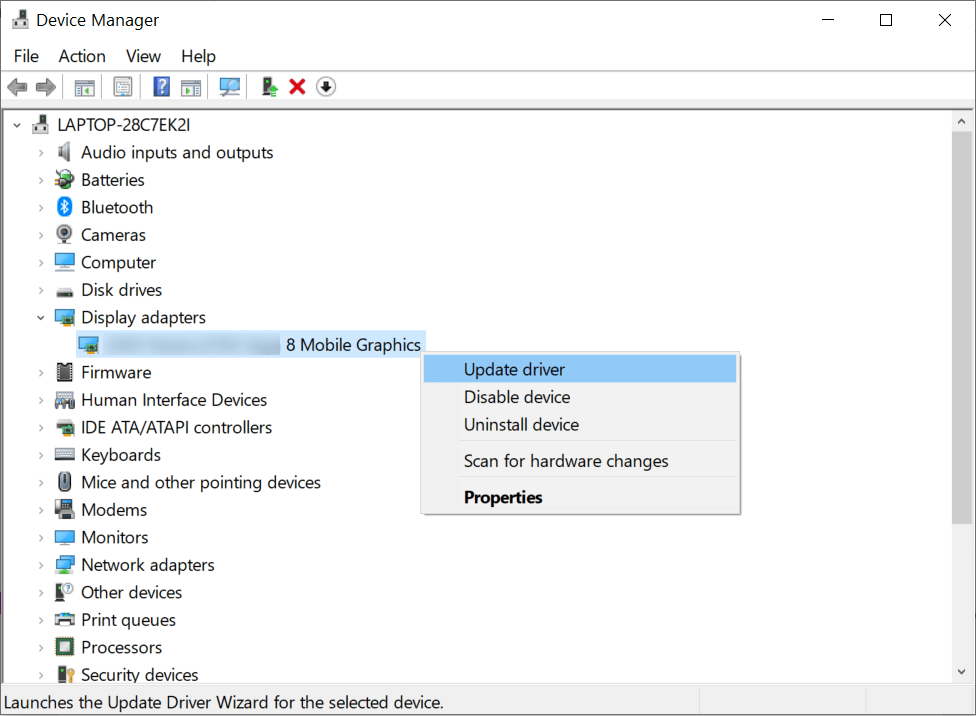Toggle the action pane toolbar icon
The image size is (976, 716).
pyautogui.click(x=191, y=87)
